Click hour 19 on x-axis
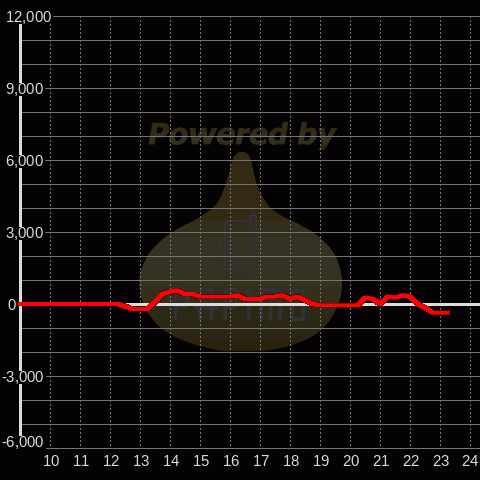 pyautogui.click(x=321, y=461)
